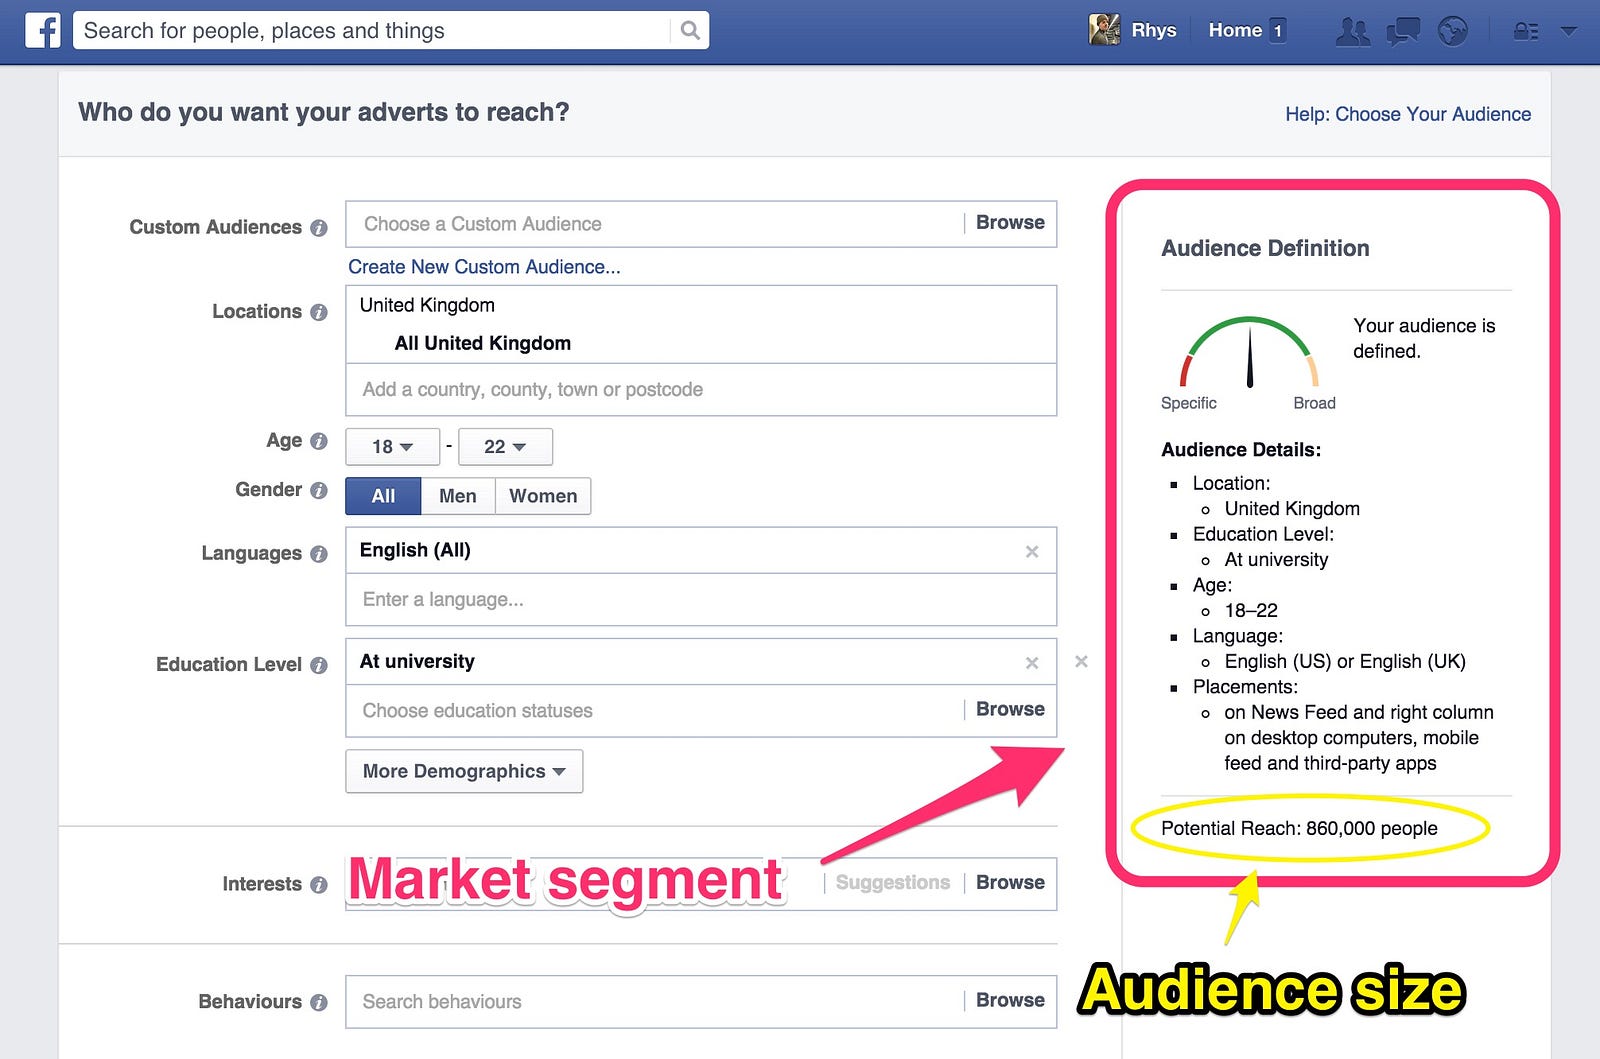
Task: Browse Behaviours
Action: (x=1010, y=1001)
